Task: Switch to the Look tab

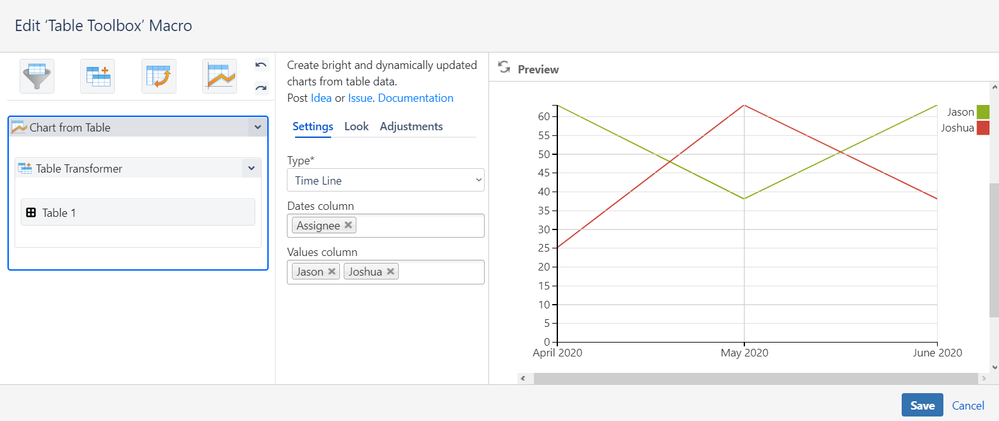Action: (x=356, y=126)
